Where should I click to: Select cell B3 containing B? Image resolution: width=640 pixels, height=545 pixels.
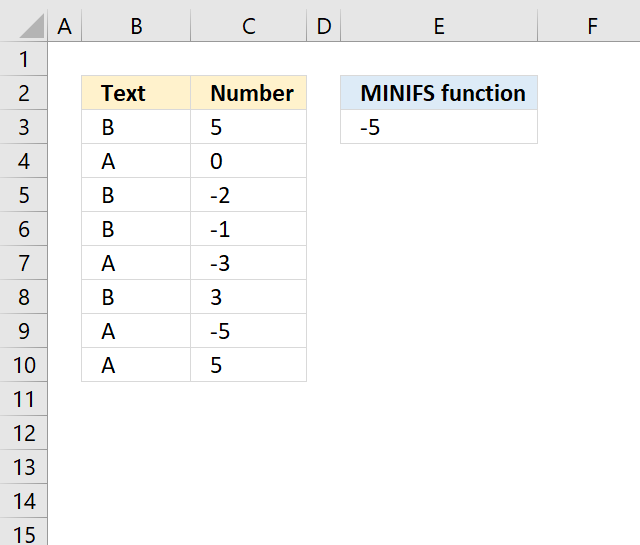136,127
